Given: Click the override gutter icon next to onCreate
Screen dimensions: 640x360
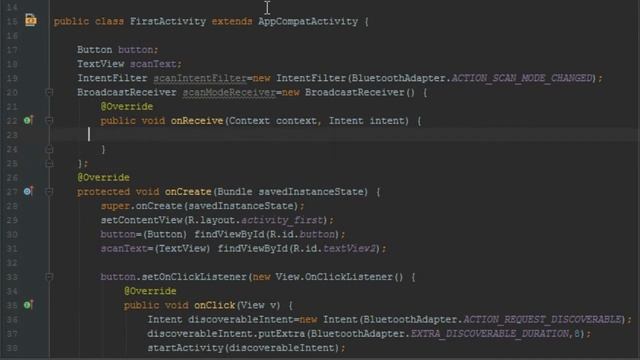Looking at the screenshot, I should pyautogui.click(x=28, y=191).
